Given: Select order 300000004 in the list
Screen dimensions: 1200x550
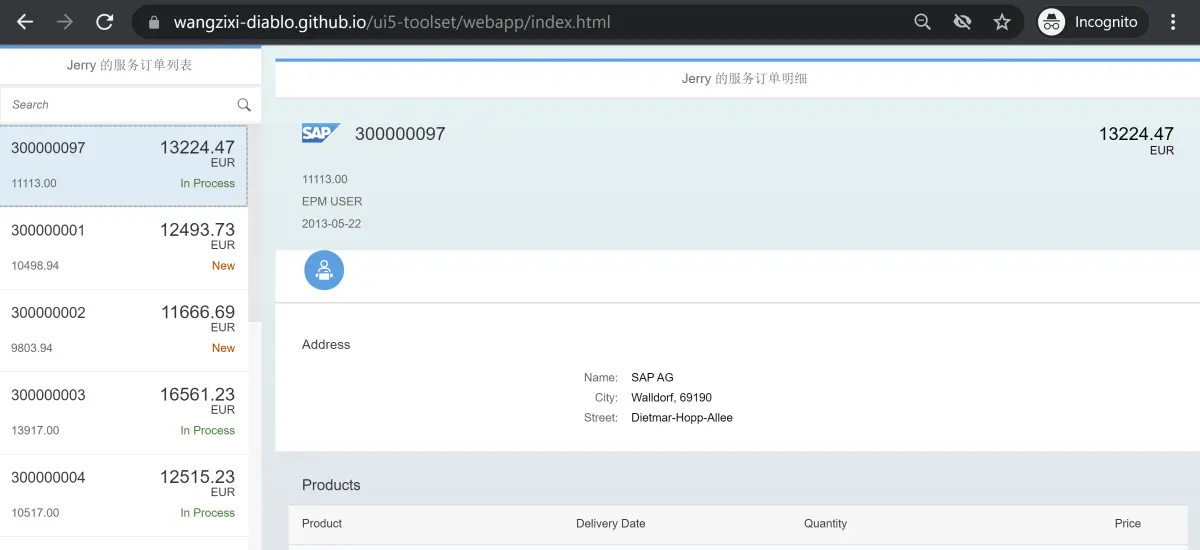Looking at the screenshot, I should click(124, 495).
